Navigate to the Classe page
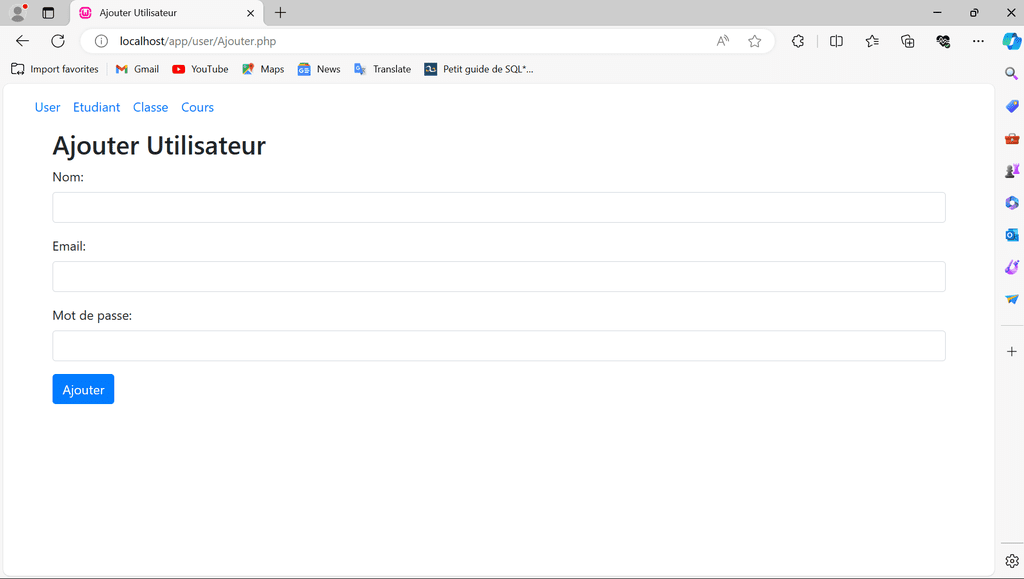This screenshot has height=579, width=1024. pyautogui.click(x=150, y=107)
